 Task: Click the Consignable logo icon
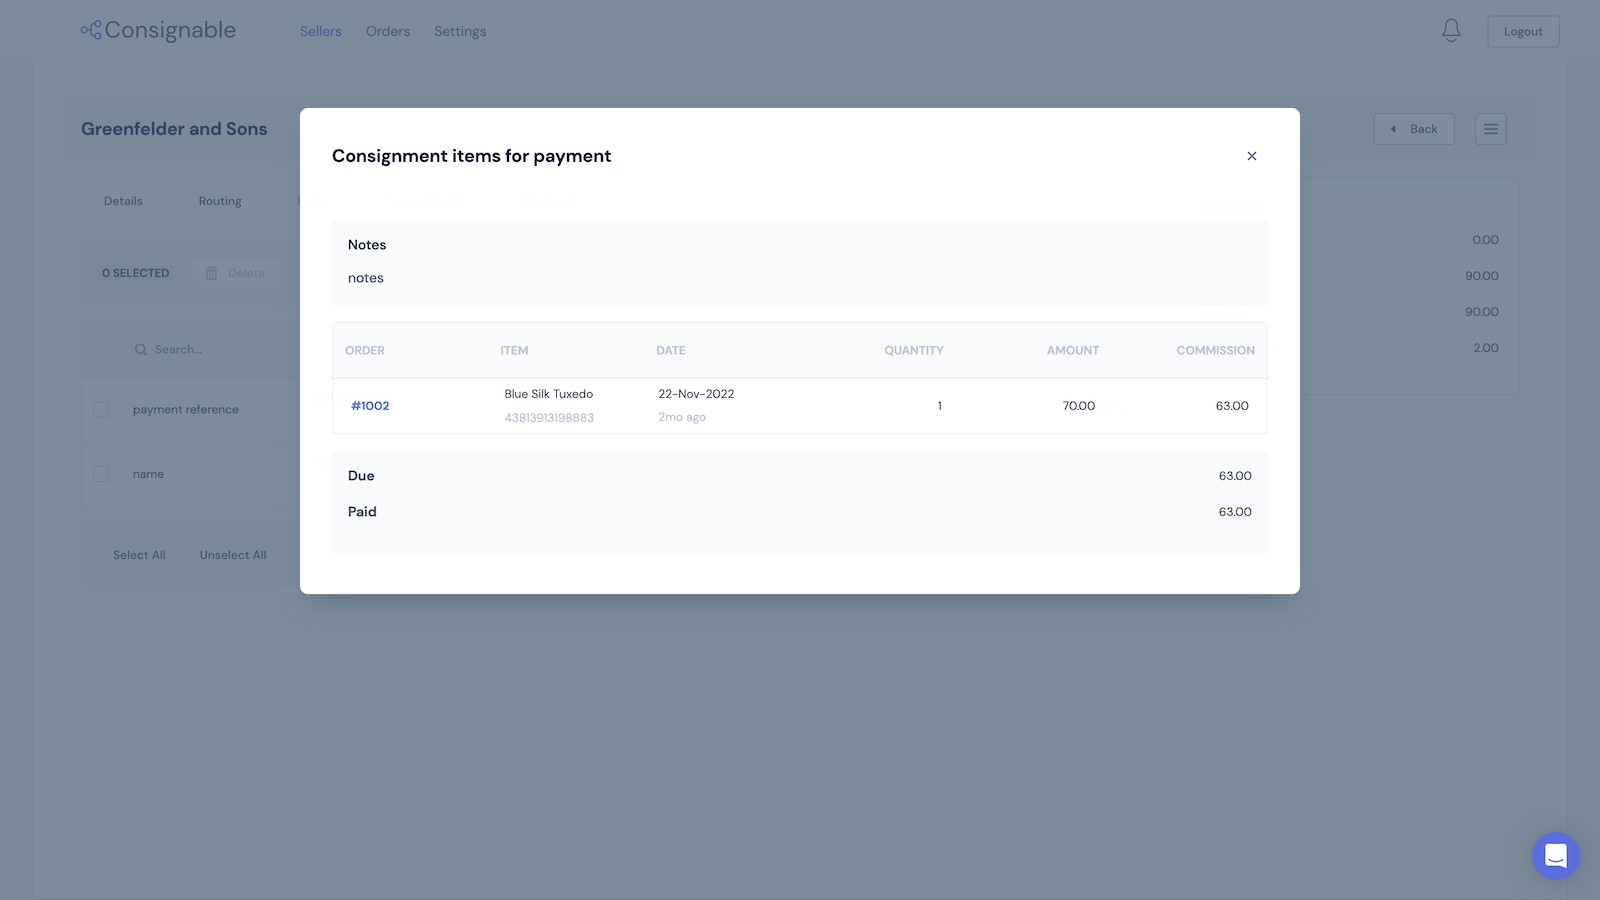pyautogui.click(x=91, y=30)
